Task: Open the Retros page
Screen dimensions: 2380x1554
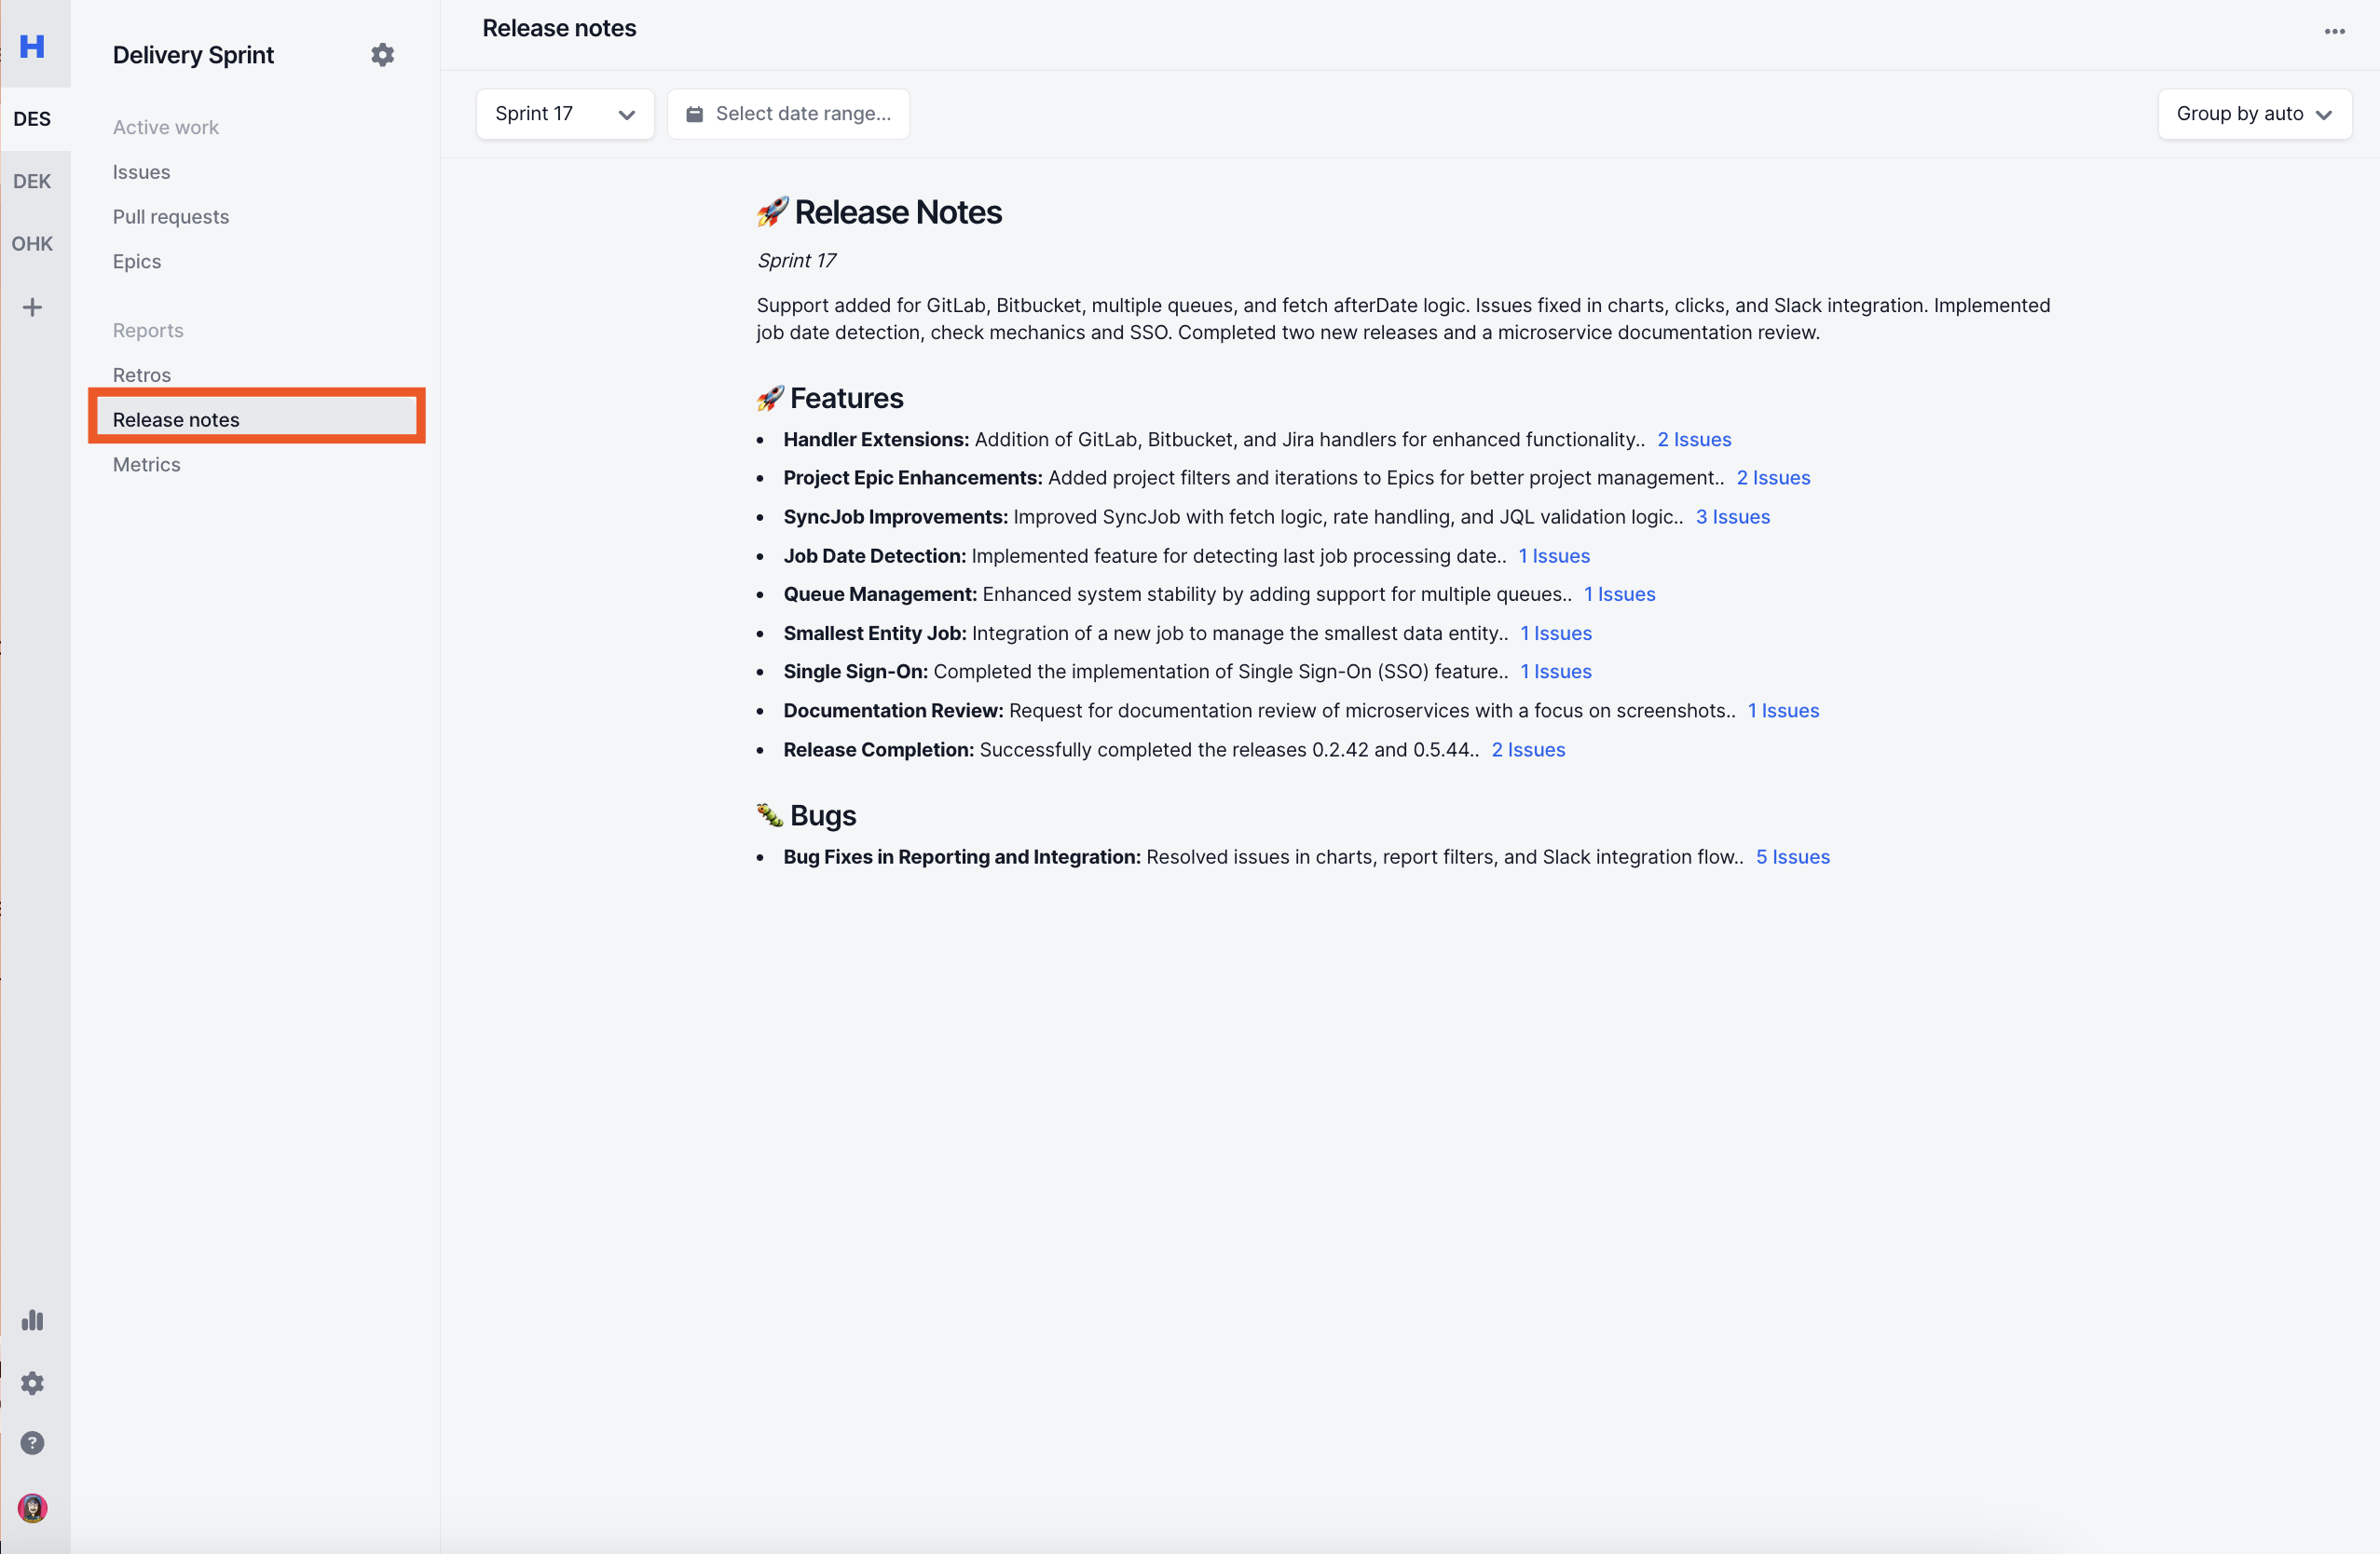Action: click(x=142, y=375)
